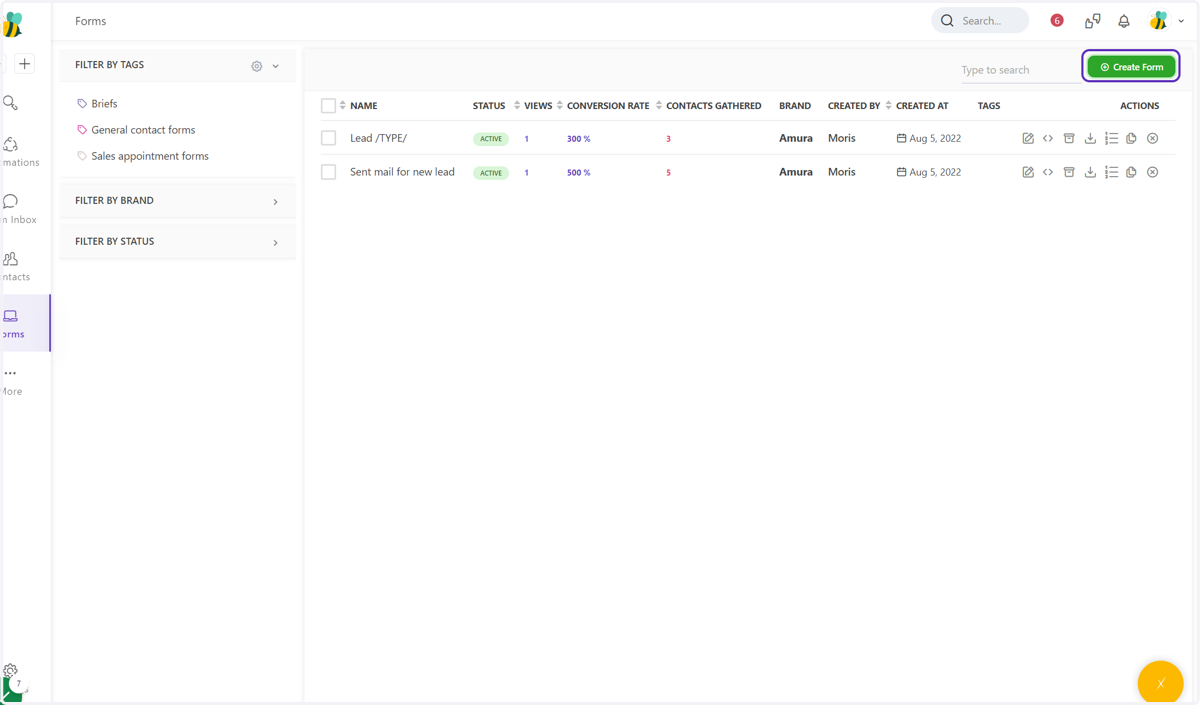Click contacts gathered count 5

(668, 173)
